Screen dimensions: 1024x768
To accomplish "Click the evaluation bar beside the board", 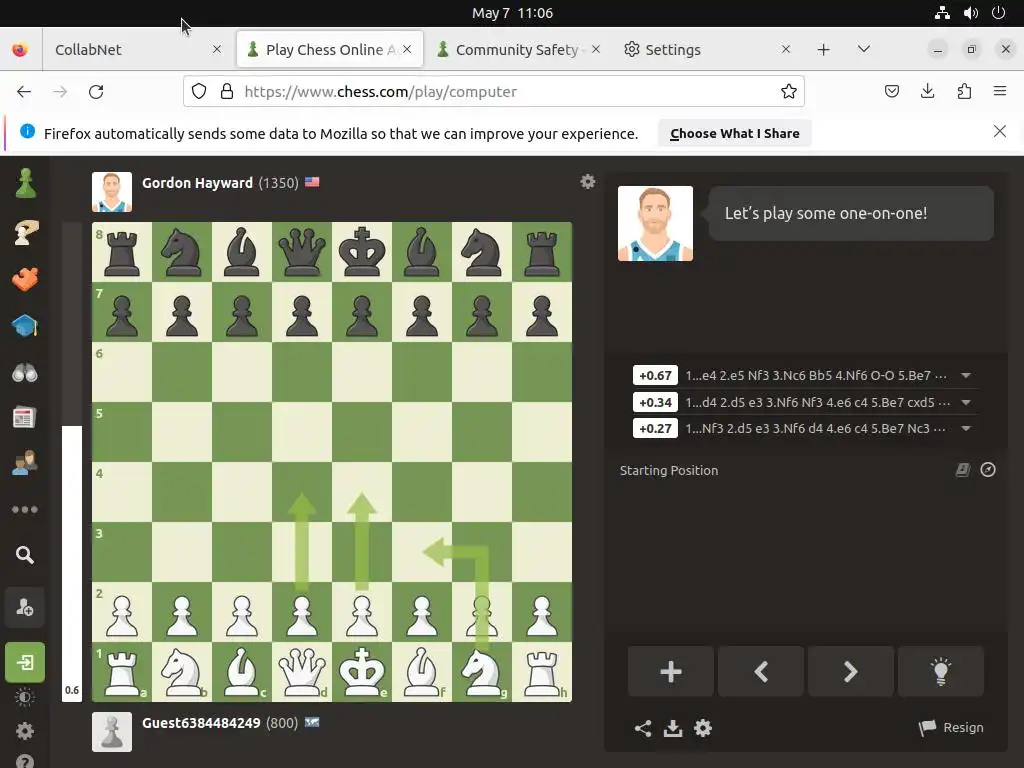I will (x=72, y=462).
